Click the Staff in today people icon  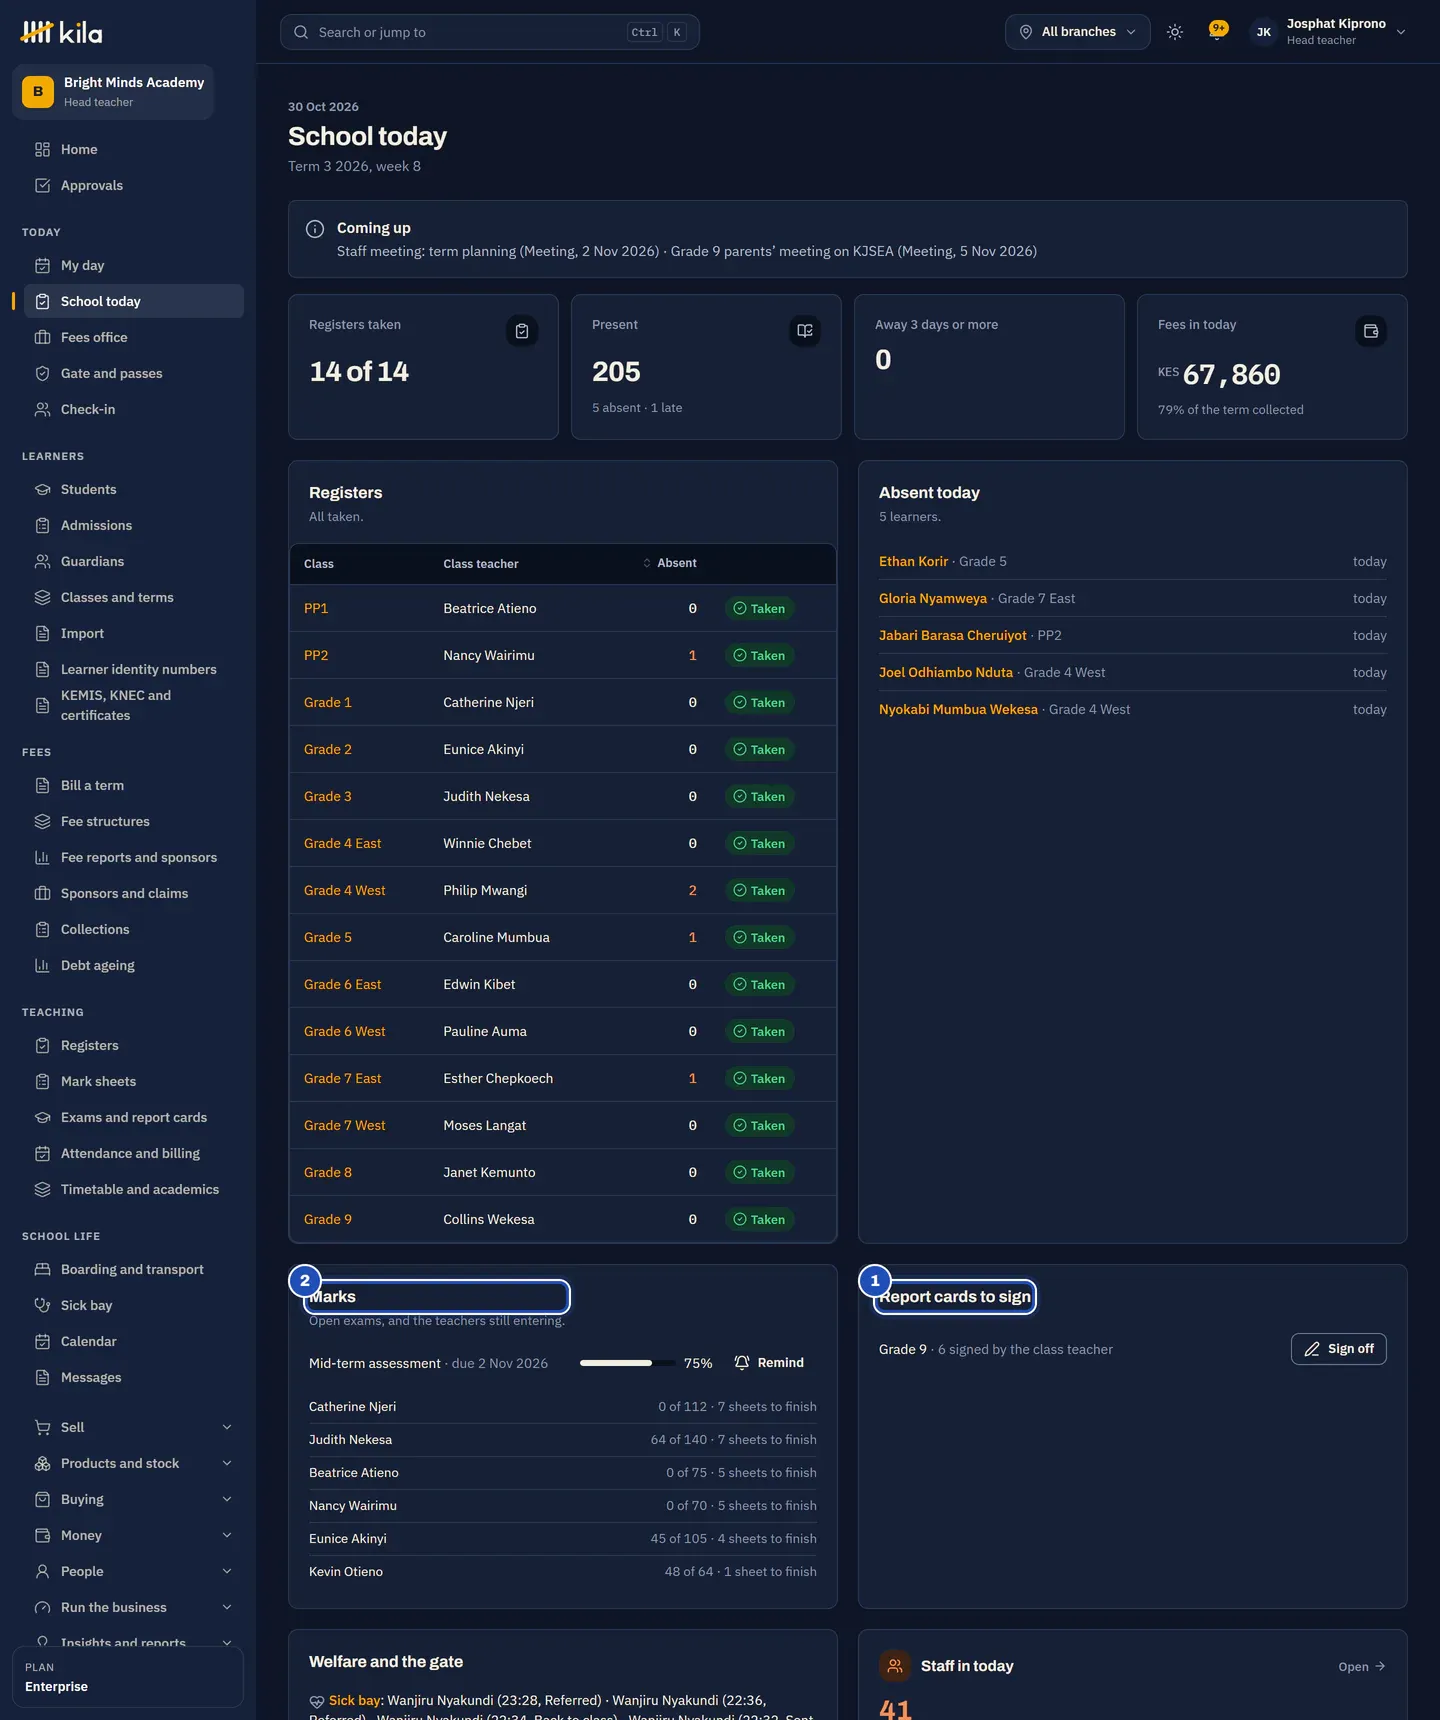point(895,1666)
